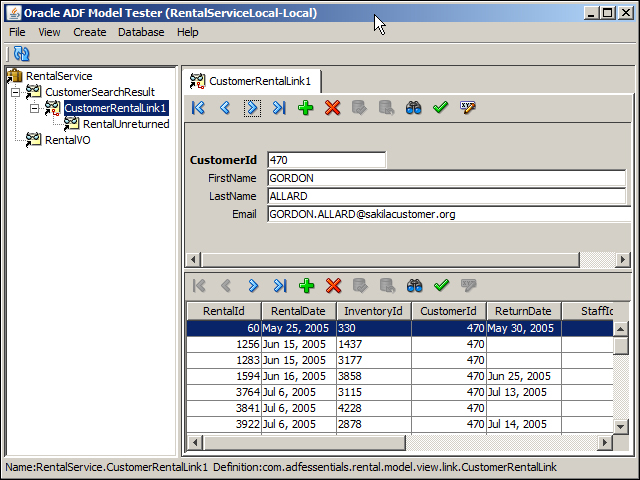The height and width of the screenshot is (480, 640).
Task: Click rental table horizontal scrollbar right arrow
Action: pyautogui.click(x=605, y=442)
